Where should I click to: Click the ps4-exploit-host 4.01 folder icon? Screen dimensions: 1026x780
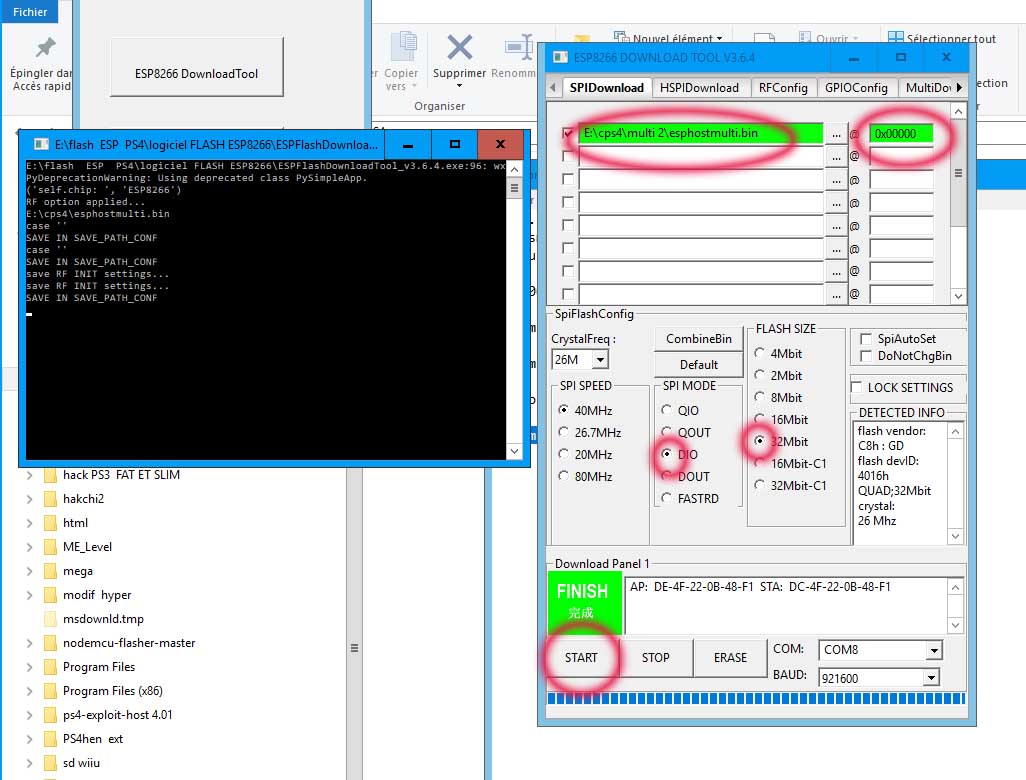point(50,715)
